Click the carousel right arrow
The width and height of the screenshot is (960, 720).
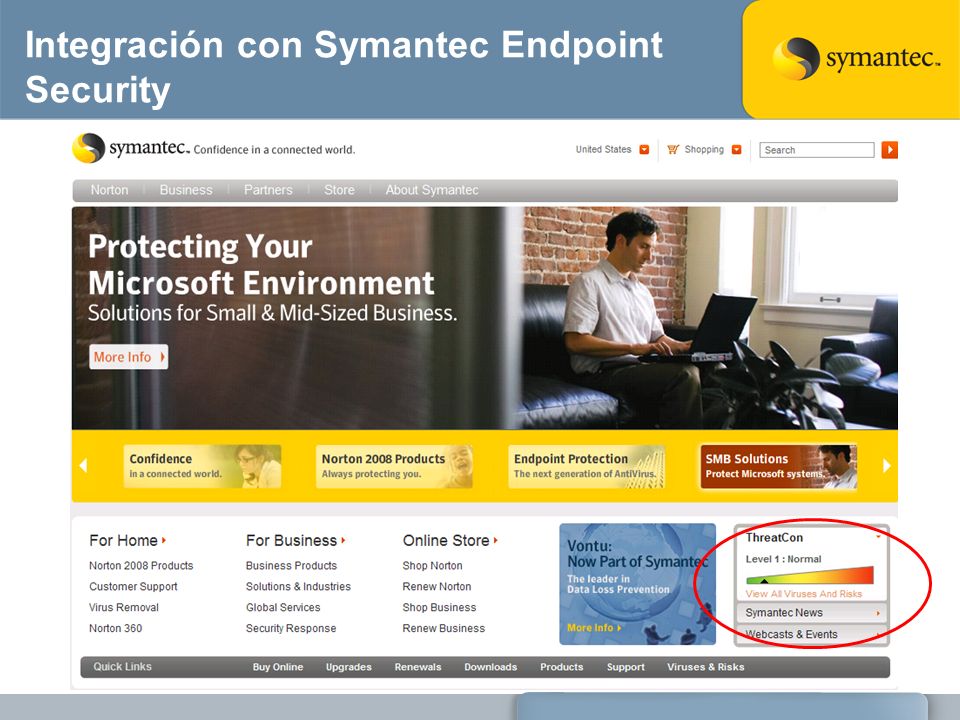887,466
